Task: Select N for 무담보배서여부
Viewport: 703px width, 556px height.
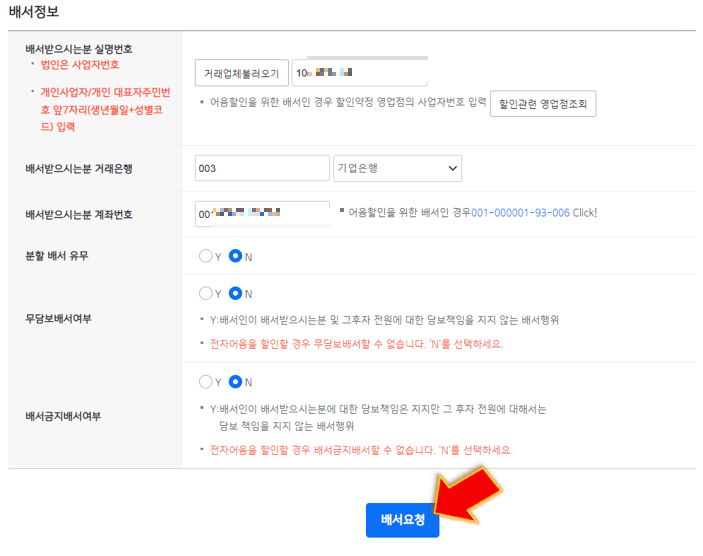Action: tap(235, 293)
